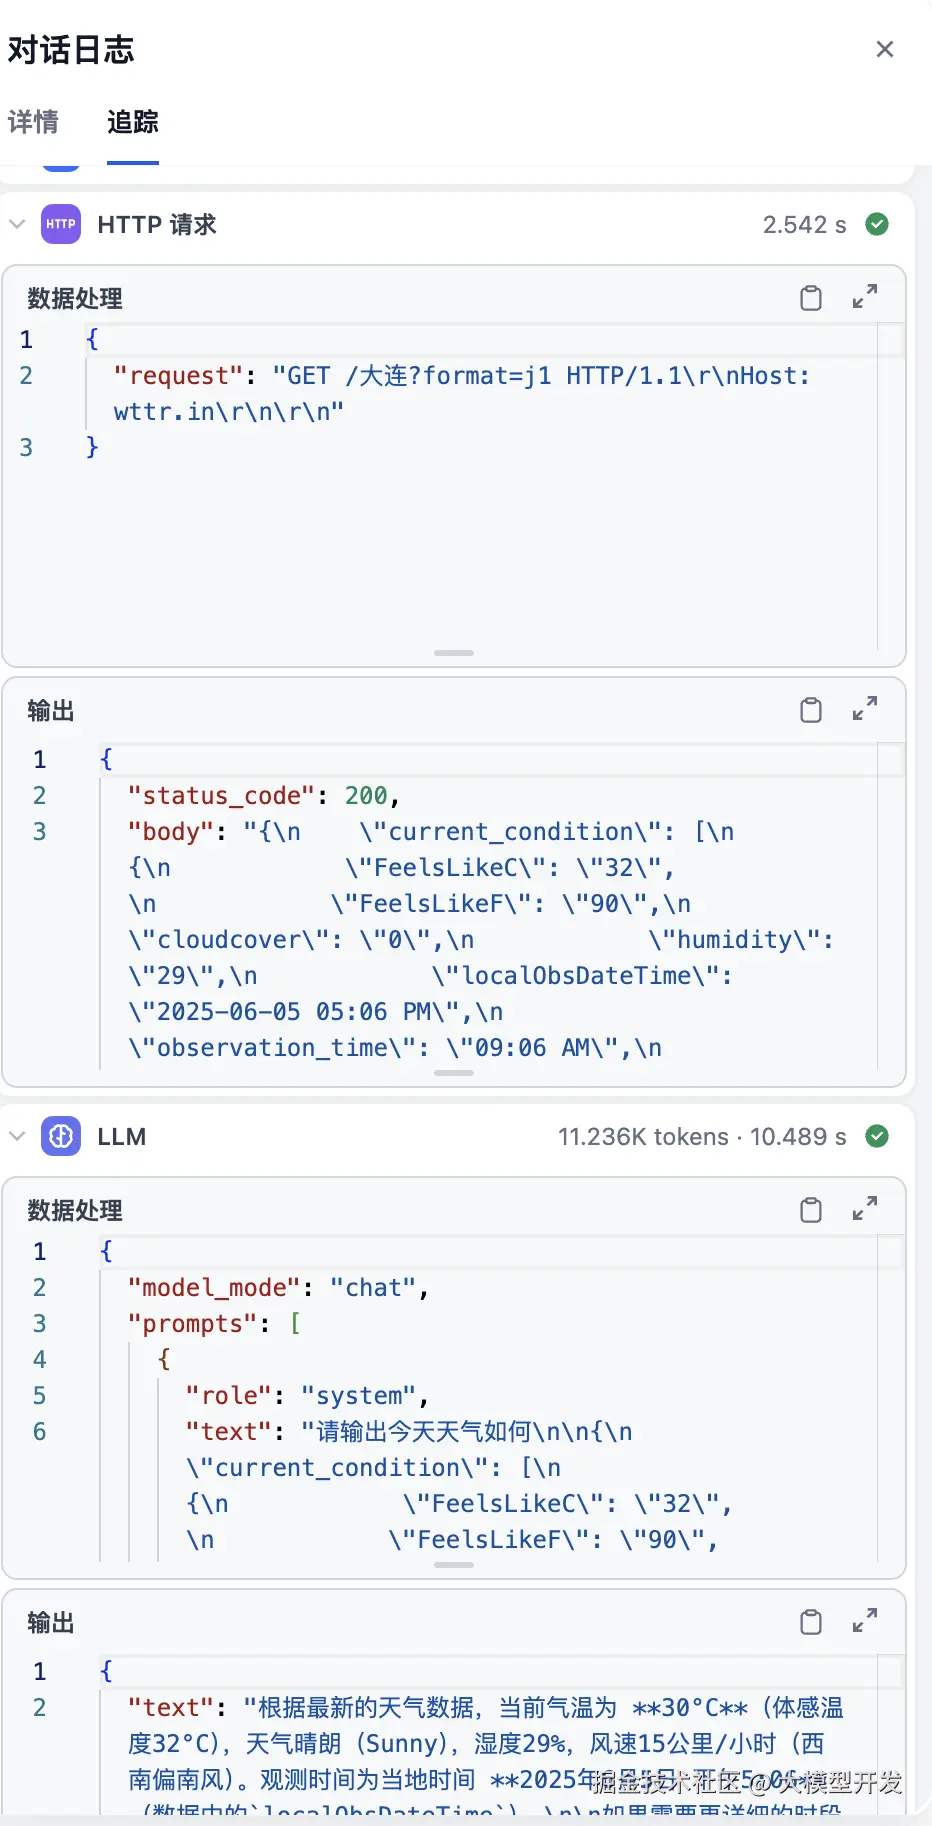Image resolution: width=932 pixels, height=1826 pixels.
Task: Click the HTTP 请求 node title
Action: pyautogui.click(x=157, y=224)
